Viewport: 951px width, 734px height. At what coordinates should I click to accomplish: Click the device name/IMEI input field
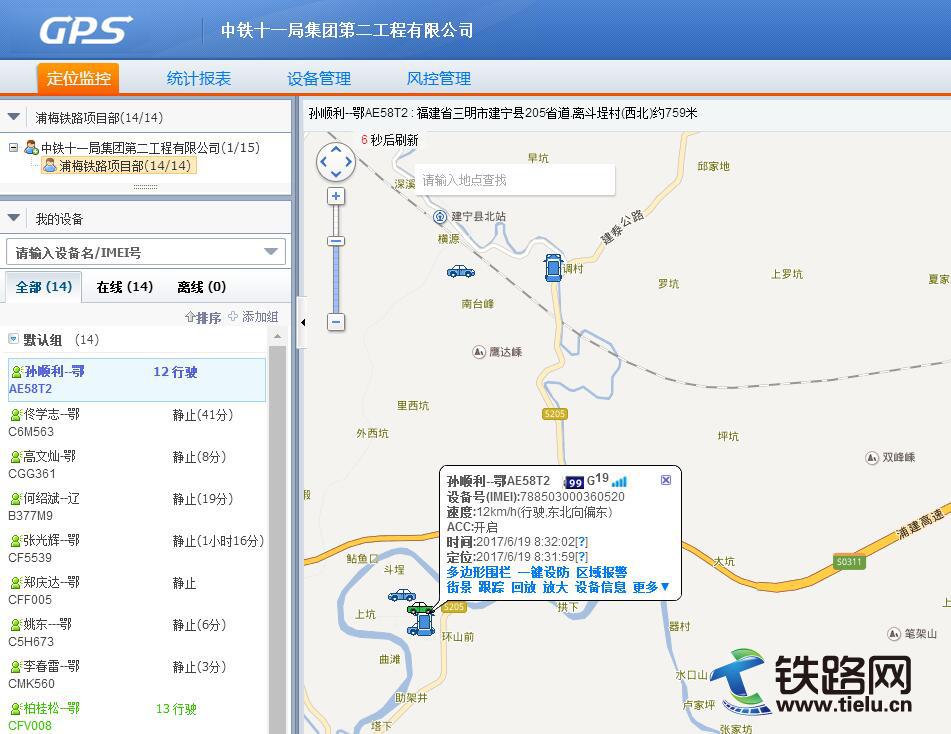pyautogui.click(x=146, y=252)
